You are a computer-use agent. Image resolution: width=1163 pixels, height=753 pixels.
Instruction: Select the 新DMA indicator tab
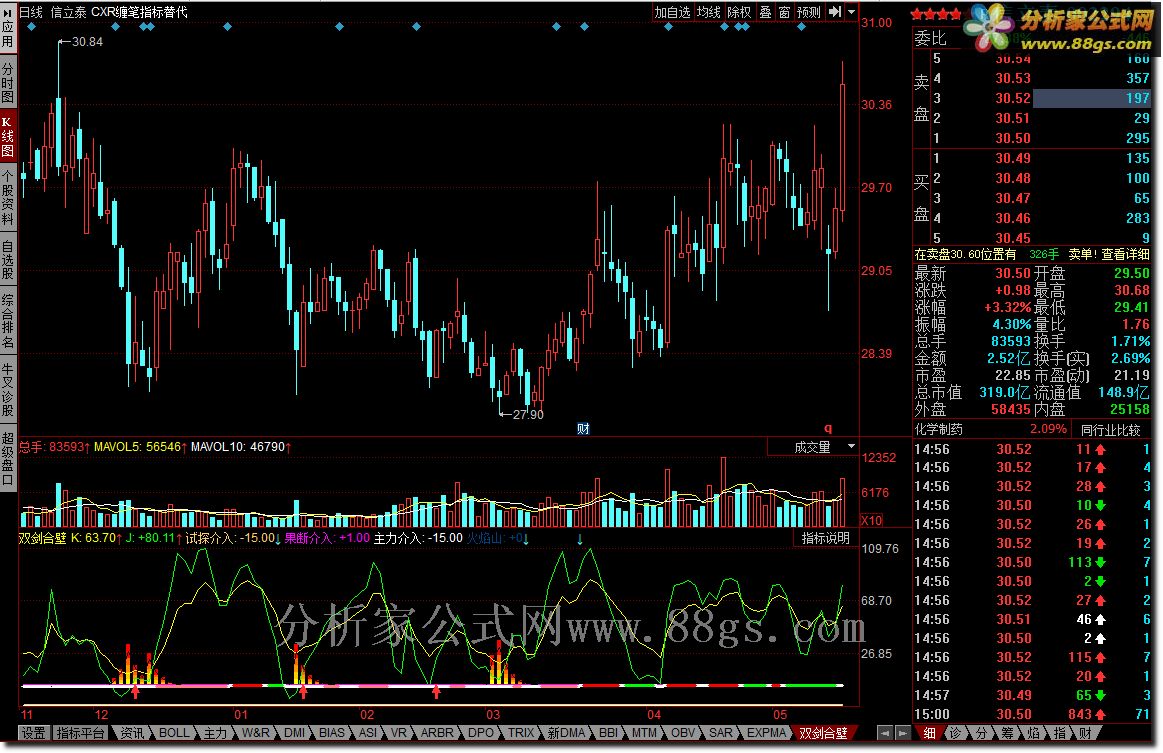566,733
